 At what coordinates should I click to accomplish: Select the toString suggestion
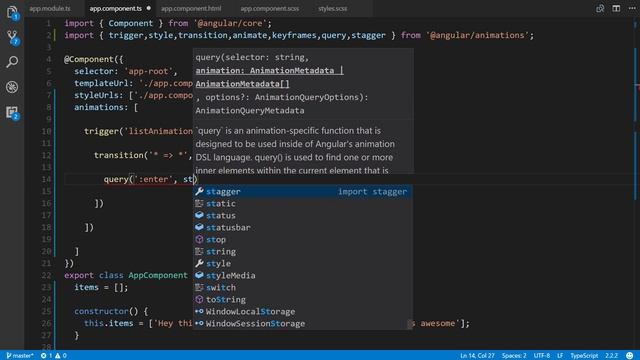(302, 300)
